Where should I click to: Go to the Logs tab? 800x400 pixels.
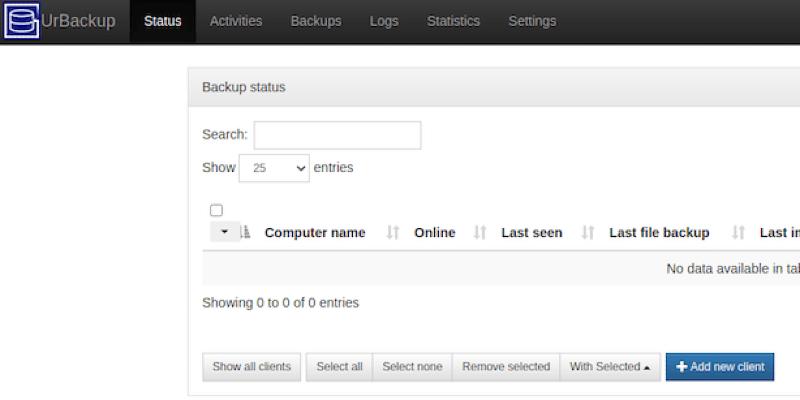pos(384,21)
